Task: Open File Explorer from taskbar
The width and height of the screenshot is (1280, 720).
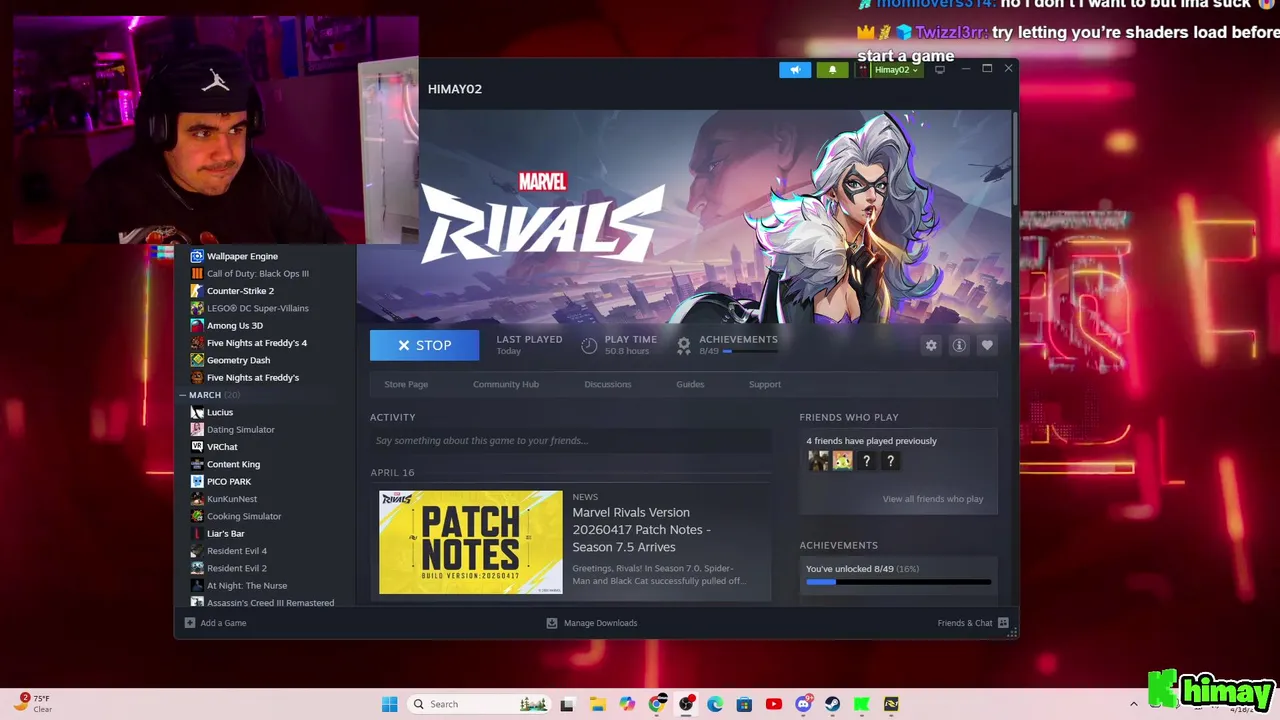Action: 598,704
